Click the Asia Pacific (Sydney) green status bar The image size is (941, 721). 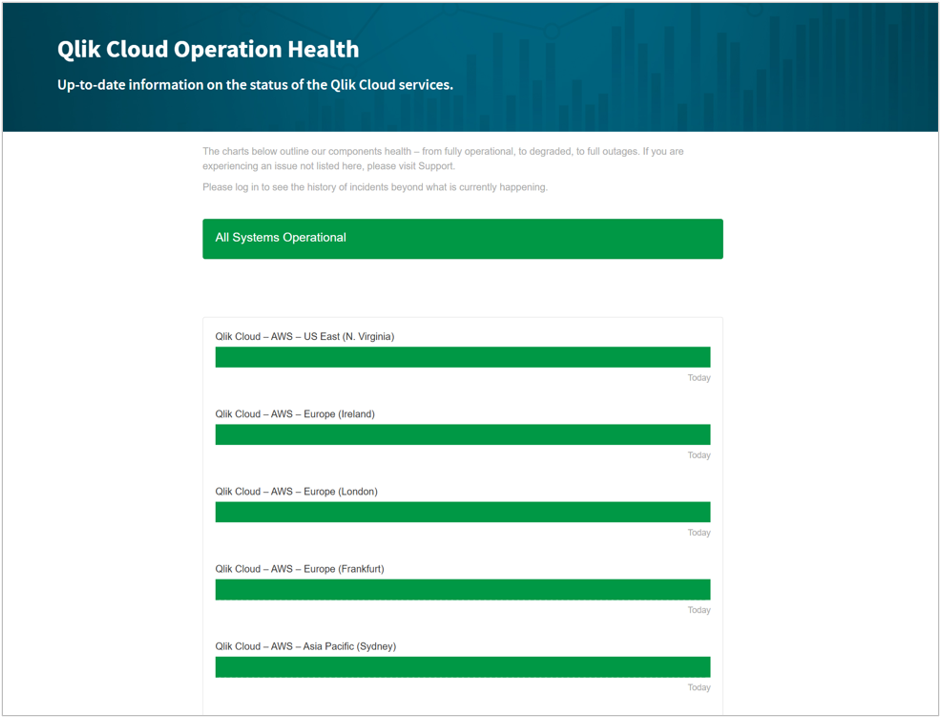[462, 667]
